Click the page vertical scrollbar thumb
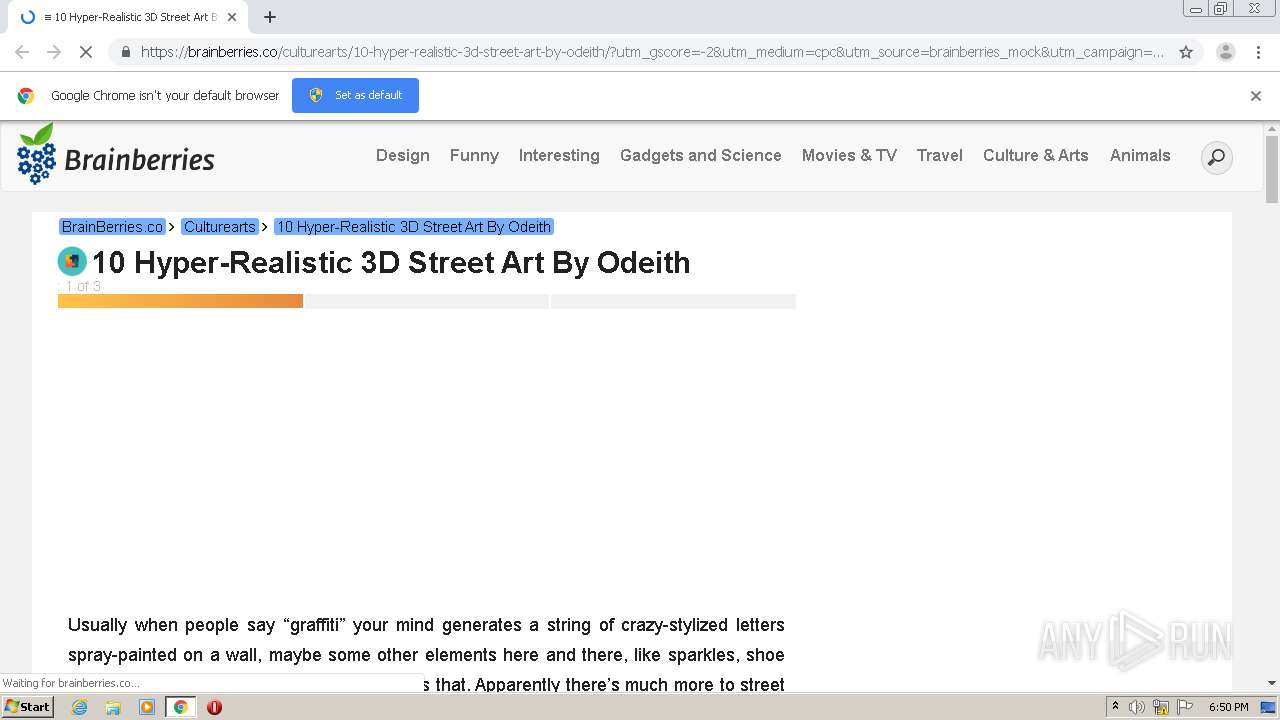The height and width of the screenshot is (720, 1280). point(1272,169)
